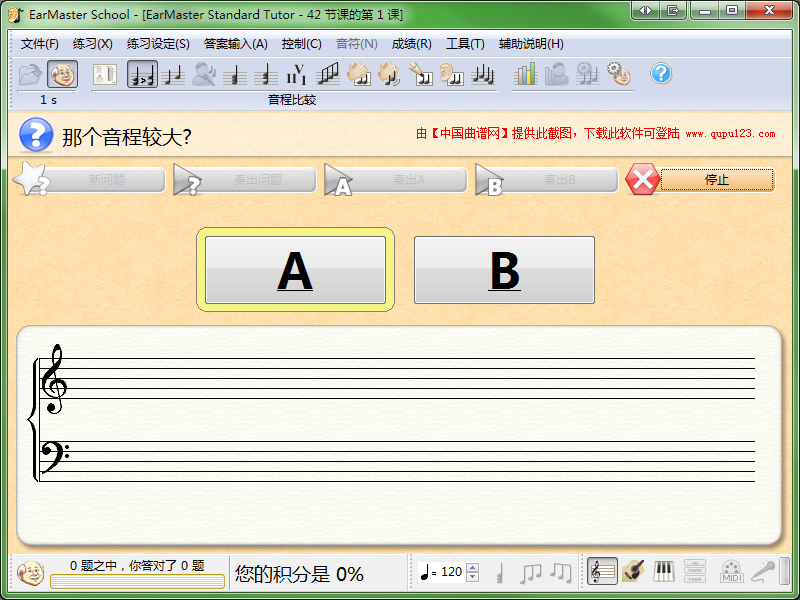Viewport: 800px width, 600px height.
Task: Open the 练习设定(S) menu
Action: click(x=158, y=44)
